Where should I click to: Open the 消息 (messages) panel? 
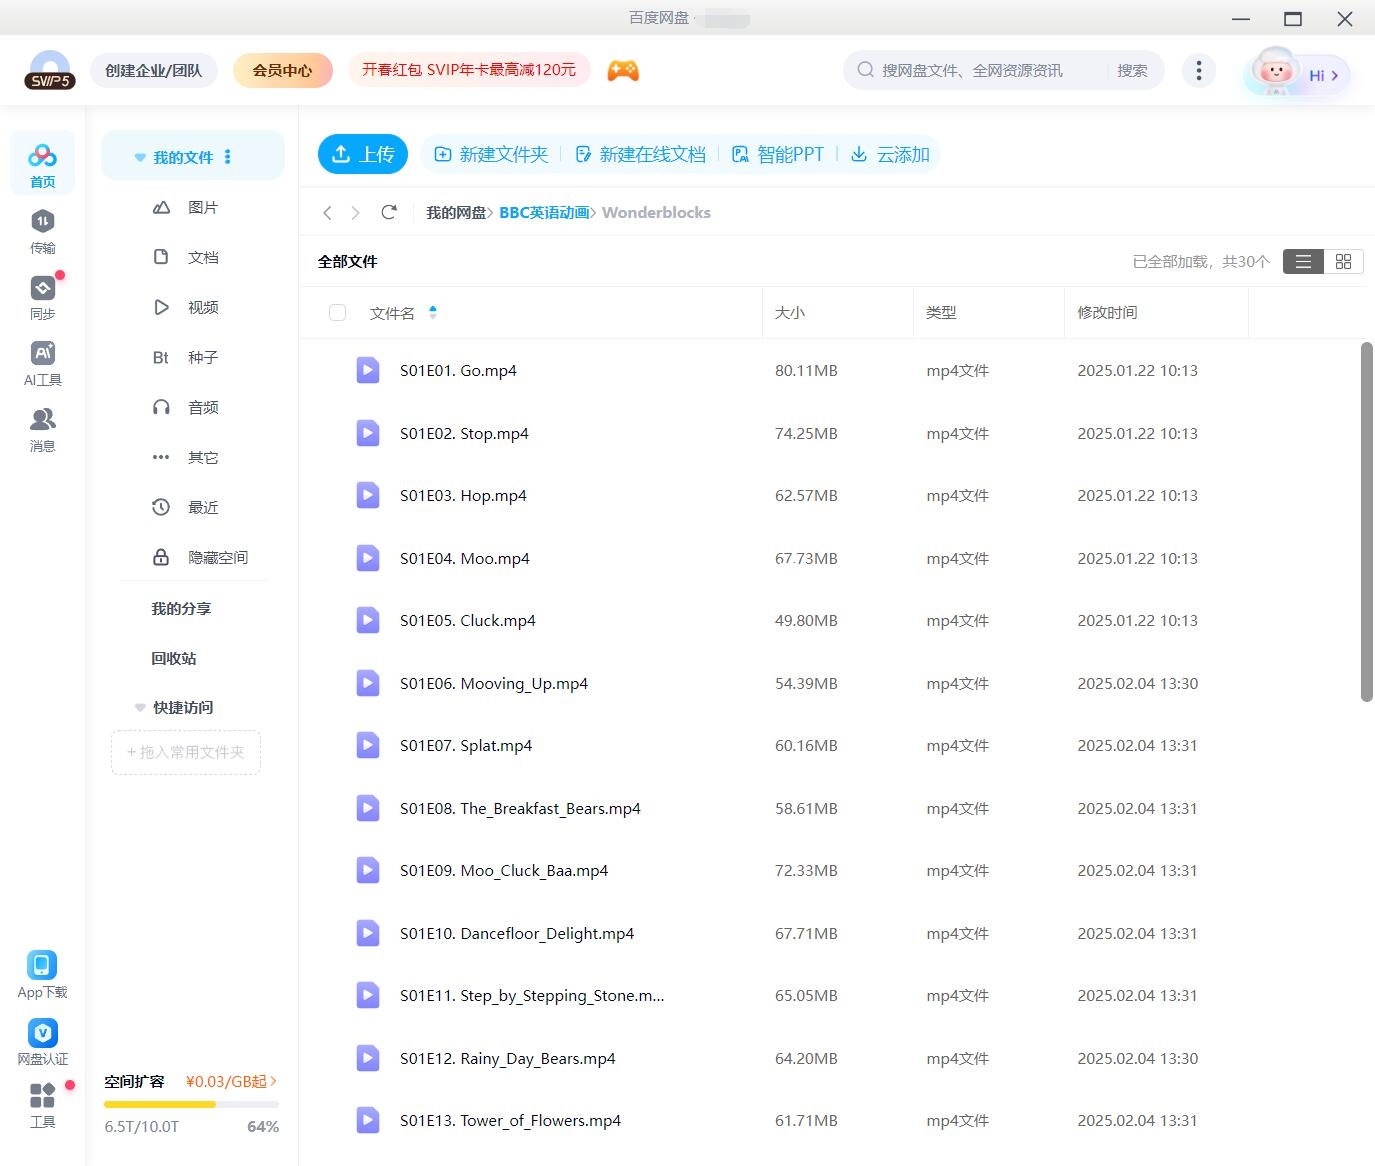42,429
